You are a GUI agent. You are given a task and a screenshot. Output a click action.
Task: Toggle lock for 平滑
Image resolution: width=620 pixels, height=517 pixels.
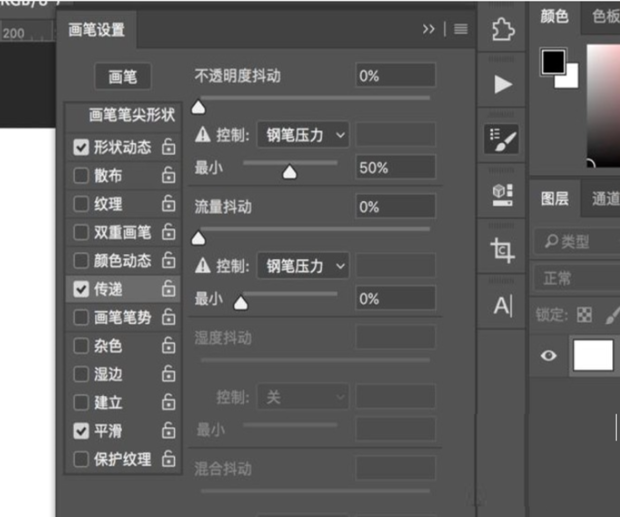tap(168, 431)
